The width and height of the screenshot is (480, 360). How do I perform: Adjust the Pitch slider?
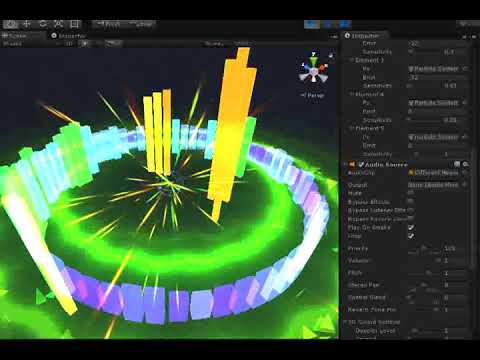pos(424,273)
